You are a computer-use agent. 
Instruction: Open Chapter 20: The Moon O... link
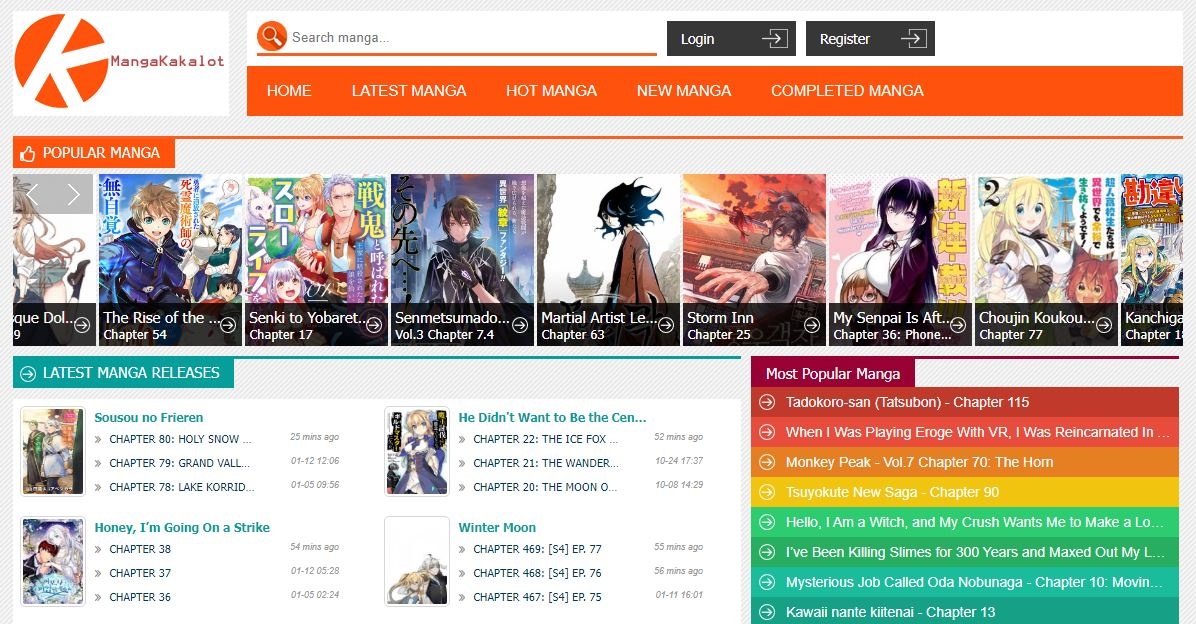click(545, 487)
